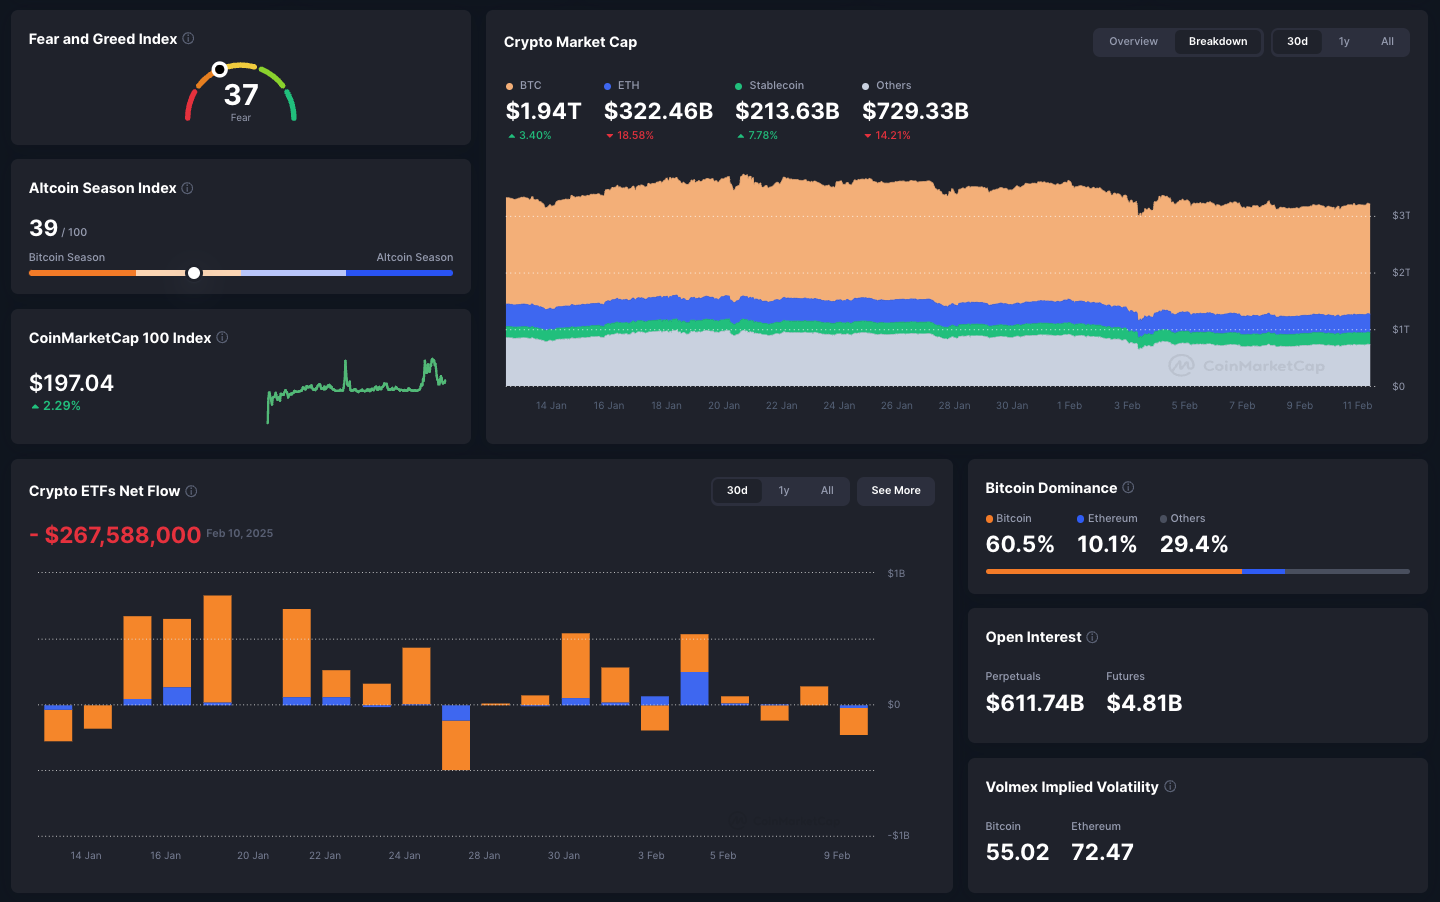Click the Bitcoin Dominance info icon
The width and height of the screenshot is (1440, 902).
1128,488
